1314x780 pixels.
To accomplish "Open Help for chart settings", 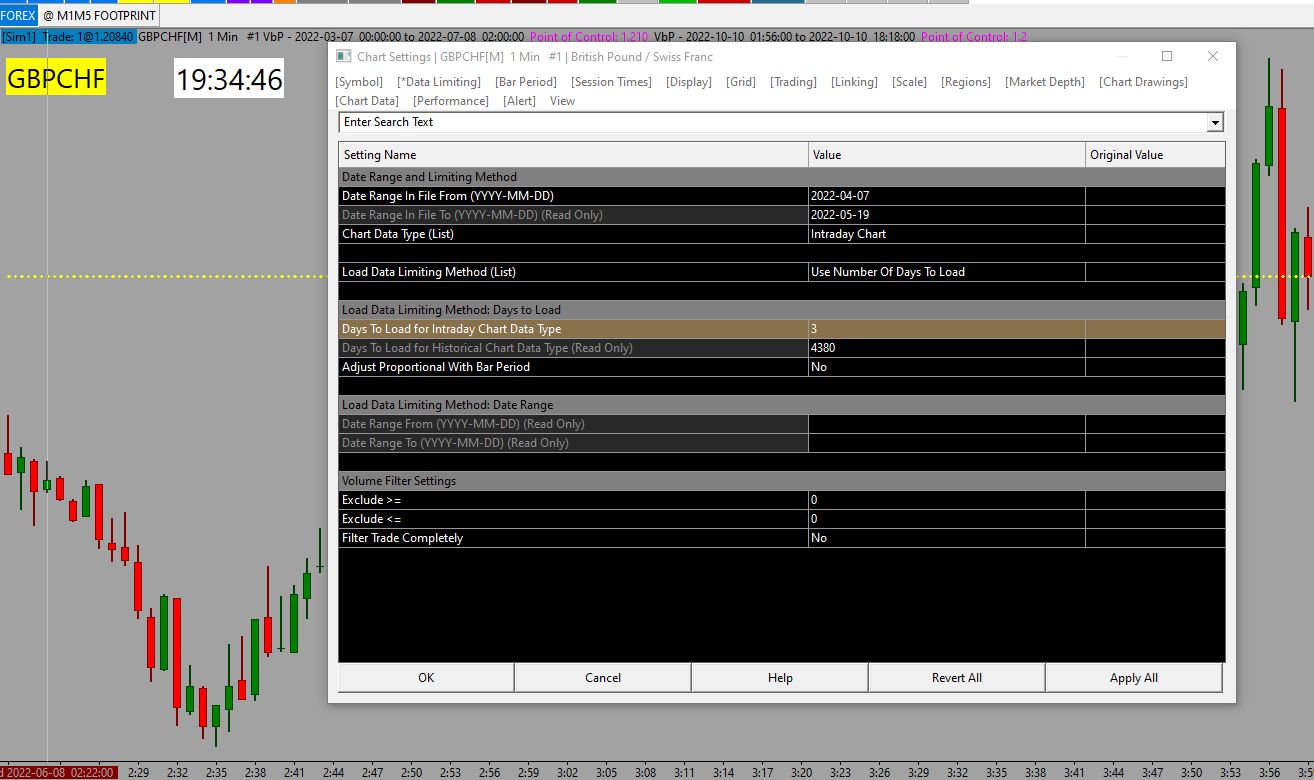I will coord(780,678).
